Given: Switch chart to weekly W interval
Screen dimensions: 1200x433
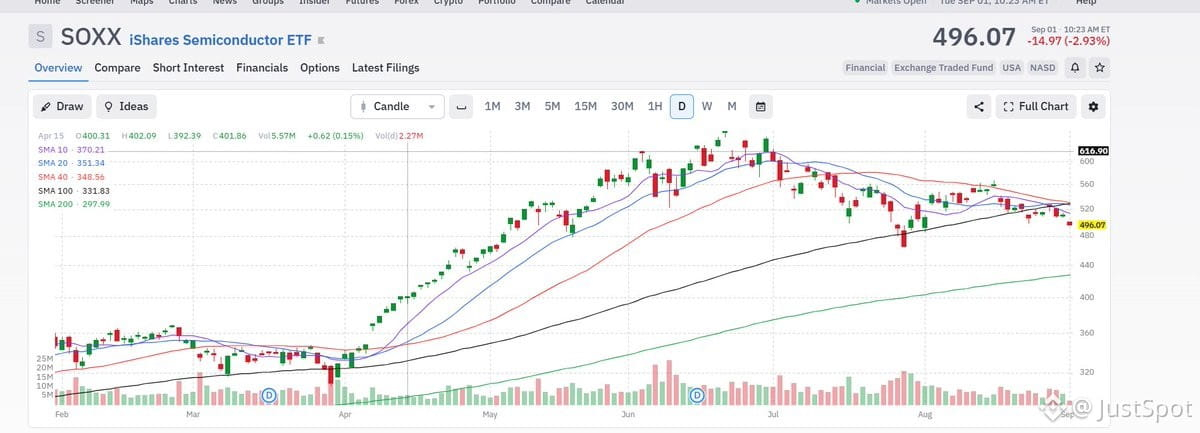Looking at the screenshot, I should coord(707,106).
